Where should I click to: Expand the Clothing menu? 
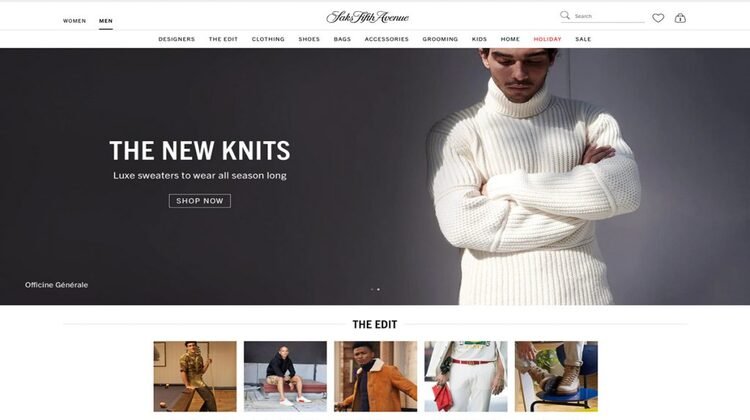point(268,39)
